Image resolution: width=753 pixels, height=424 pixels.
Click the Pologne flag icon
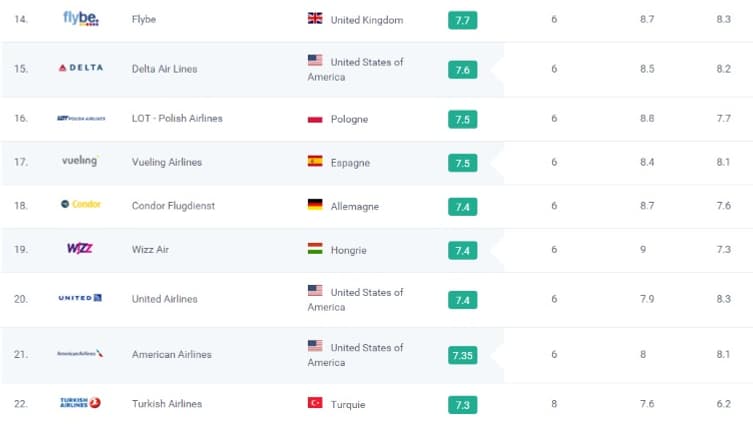click(315, 119)
